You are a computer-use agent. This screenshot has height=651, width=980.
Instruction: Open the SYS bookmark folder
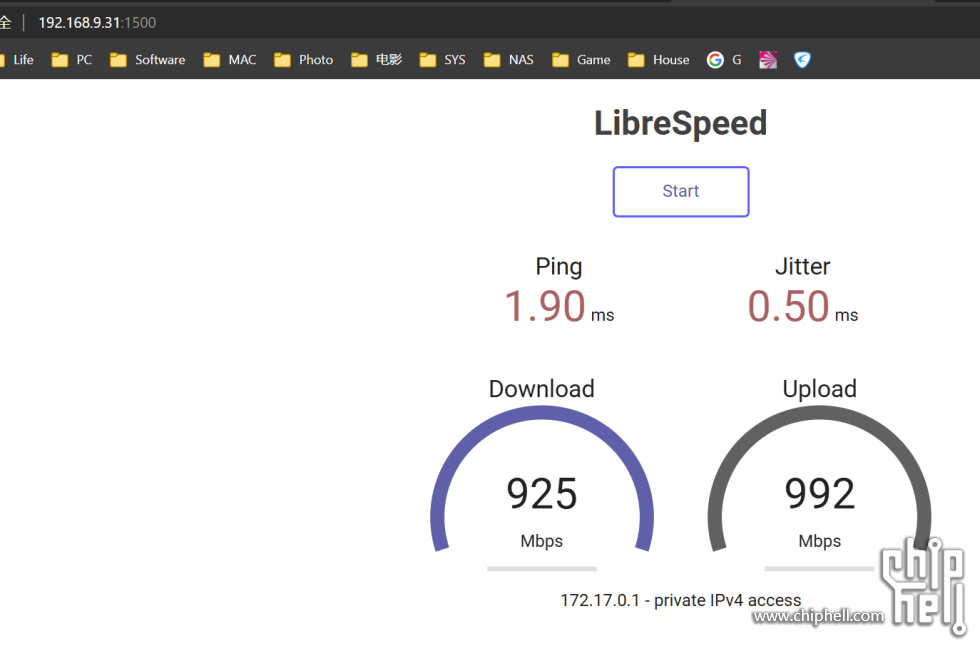(x=442, y=60)
